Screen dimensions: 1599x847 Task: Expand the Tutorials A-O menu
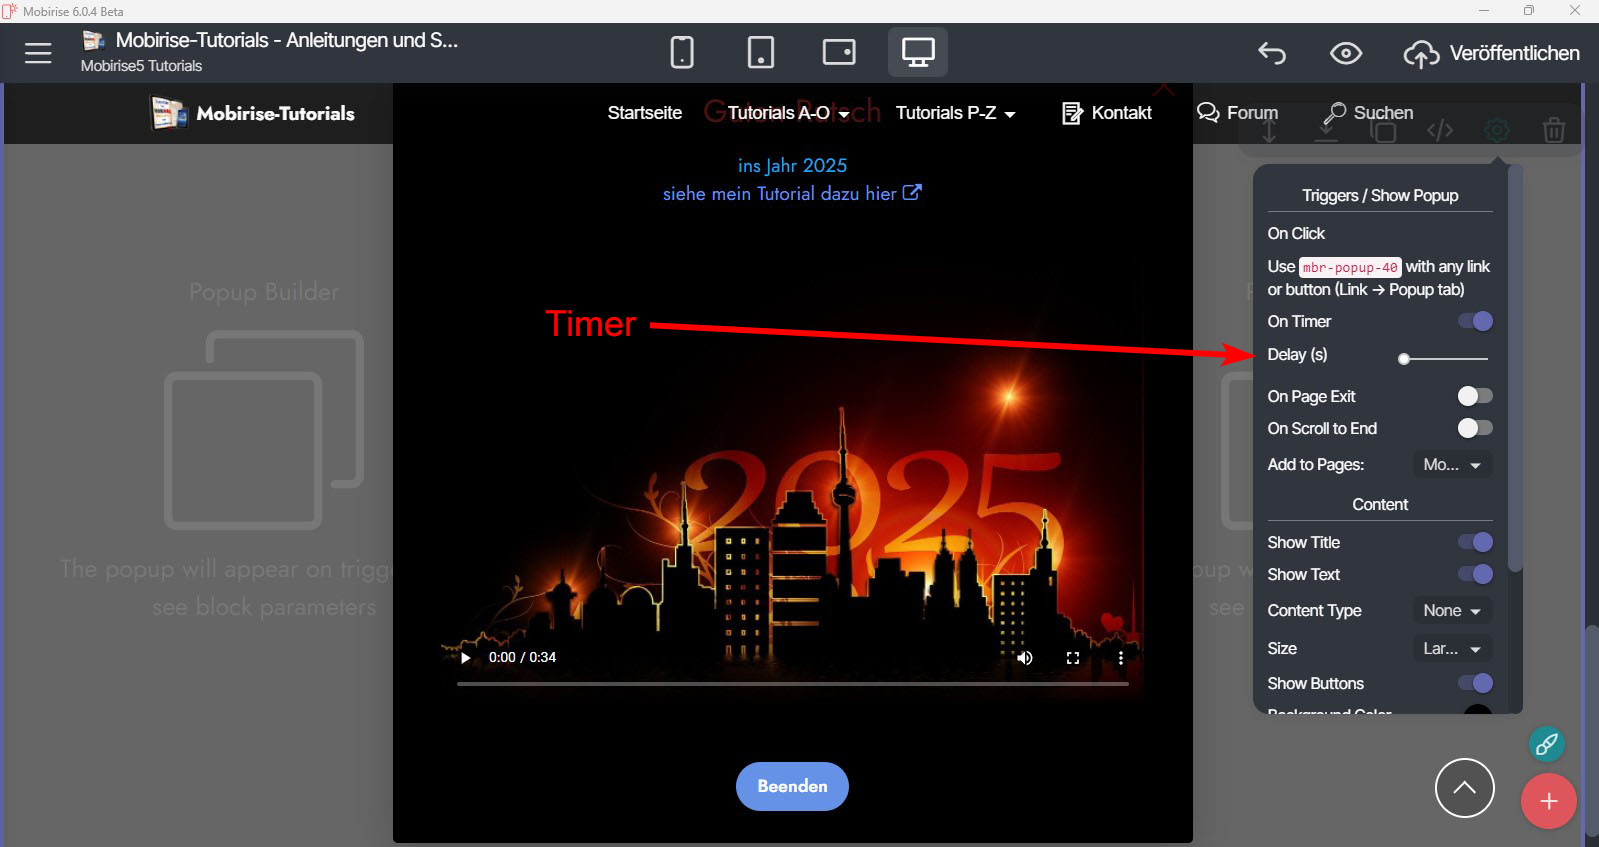pyautogui.click(x=789, y=113)
